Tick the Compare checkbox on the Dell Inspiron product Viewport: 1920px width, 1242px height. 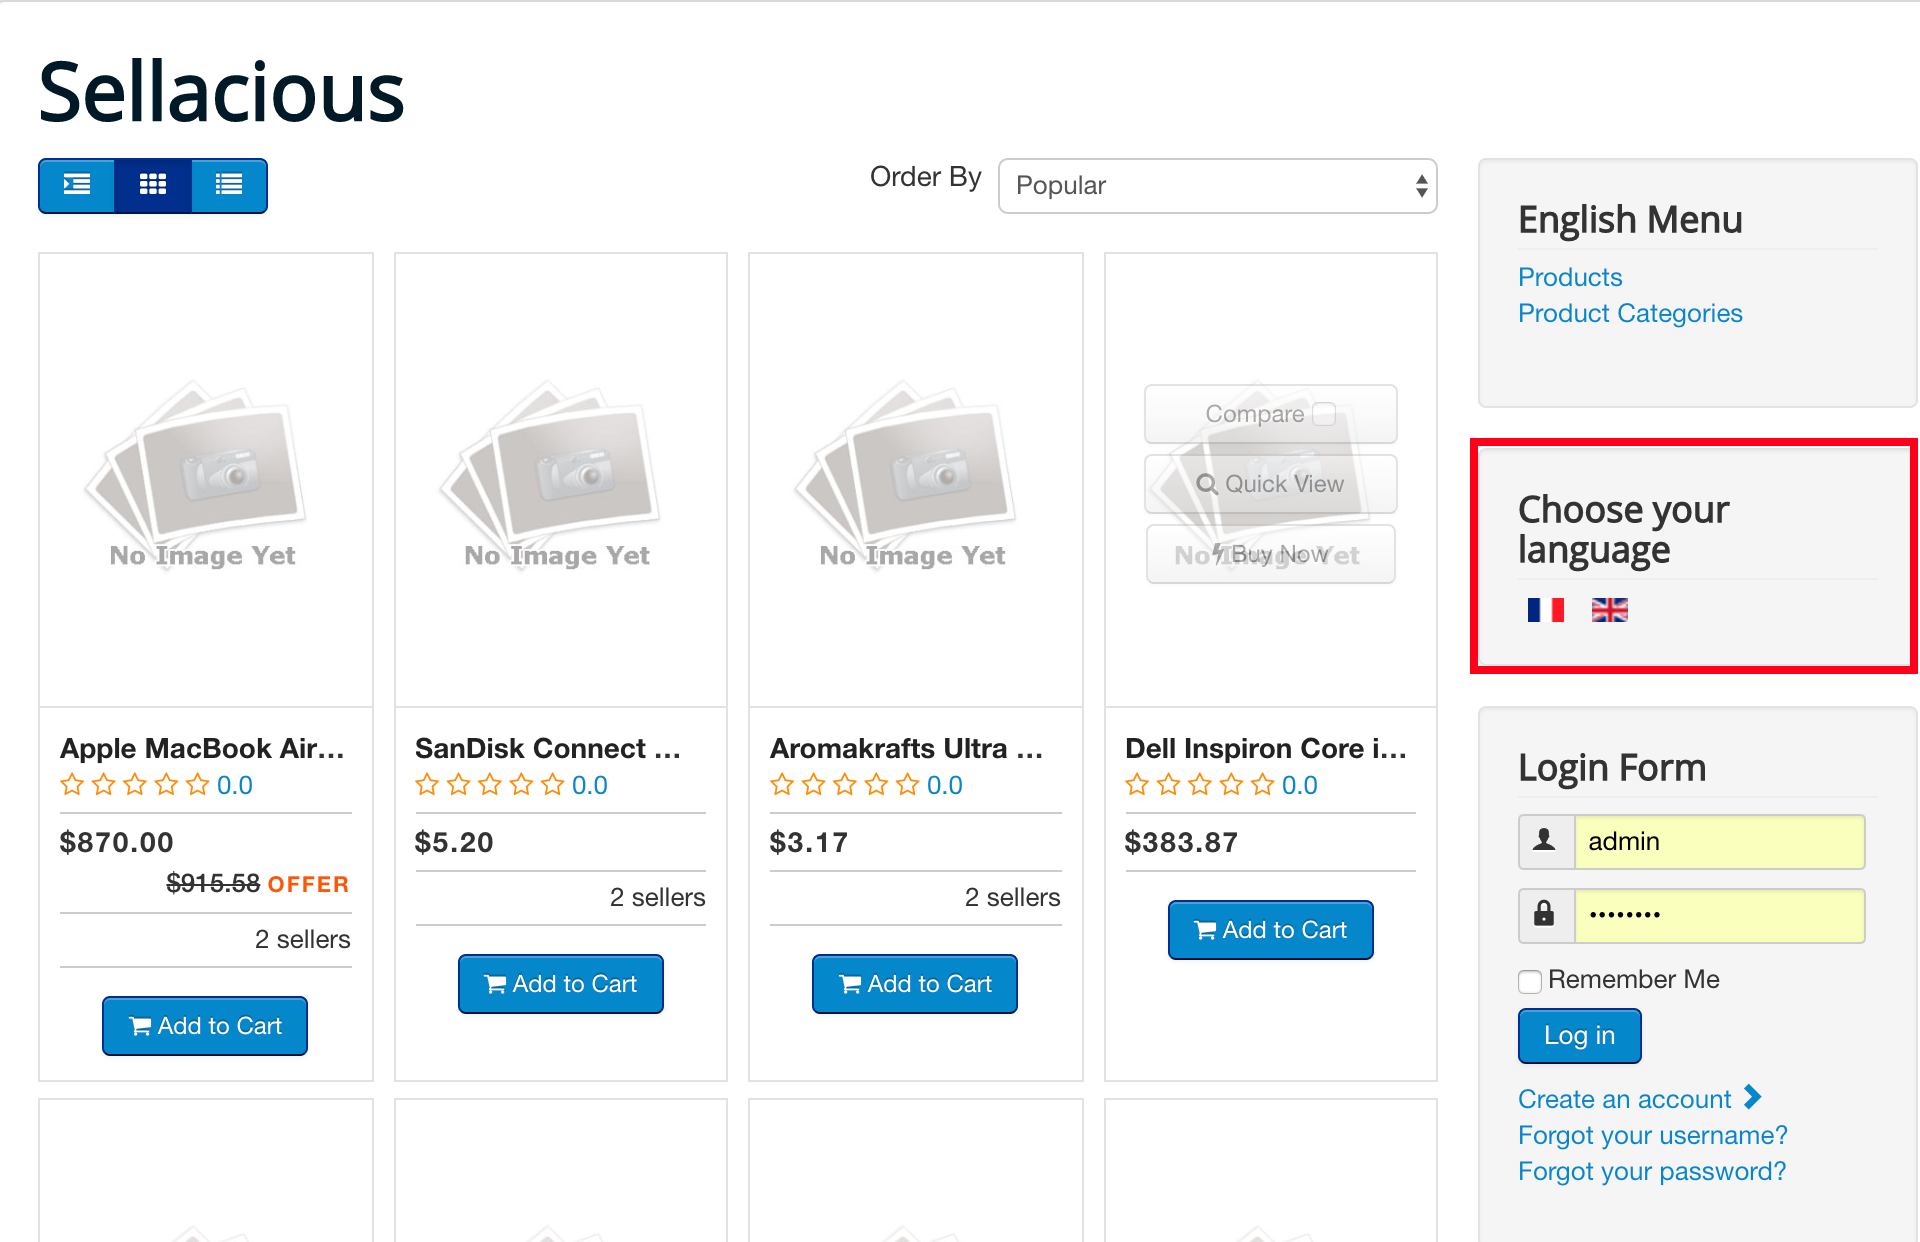[x=1324, y=414]
